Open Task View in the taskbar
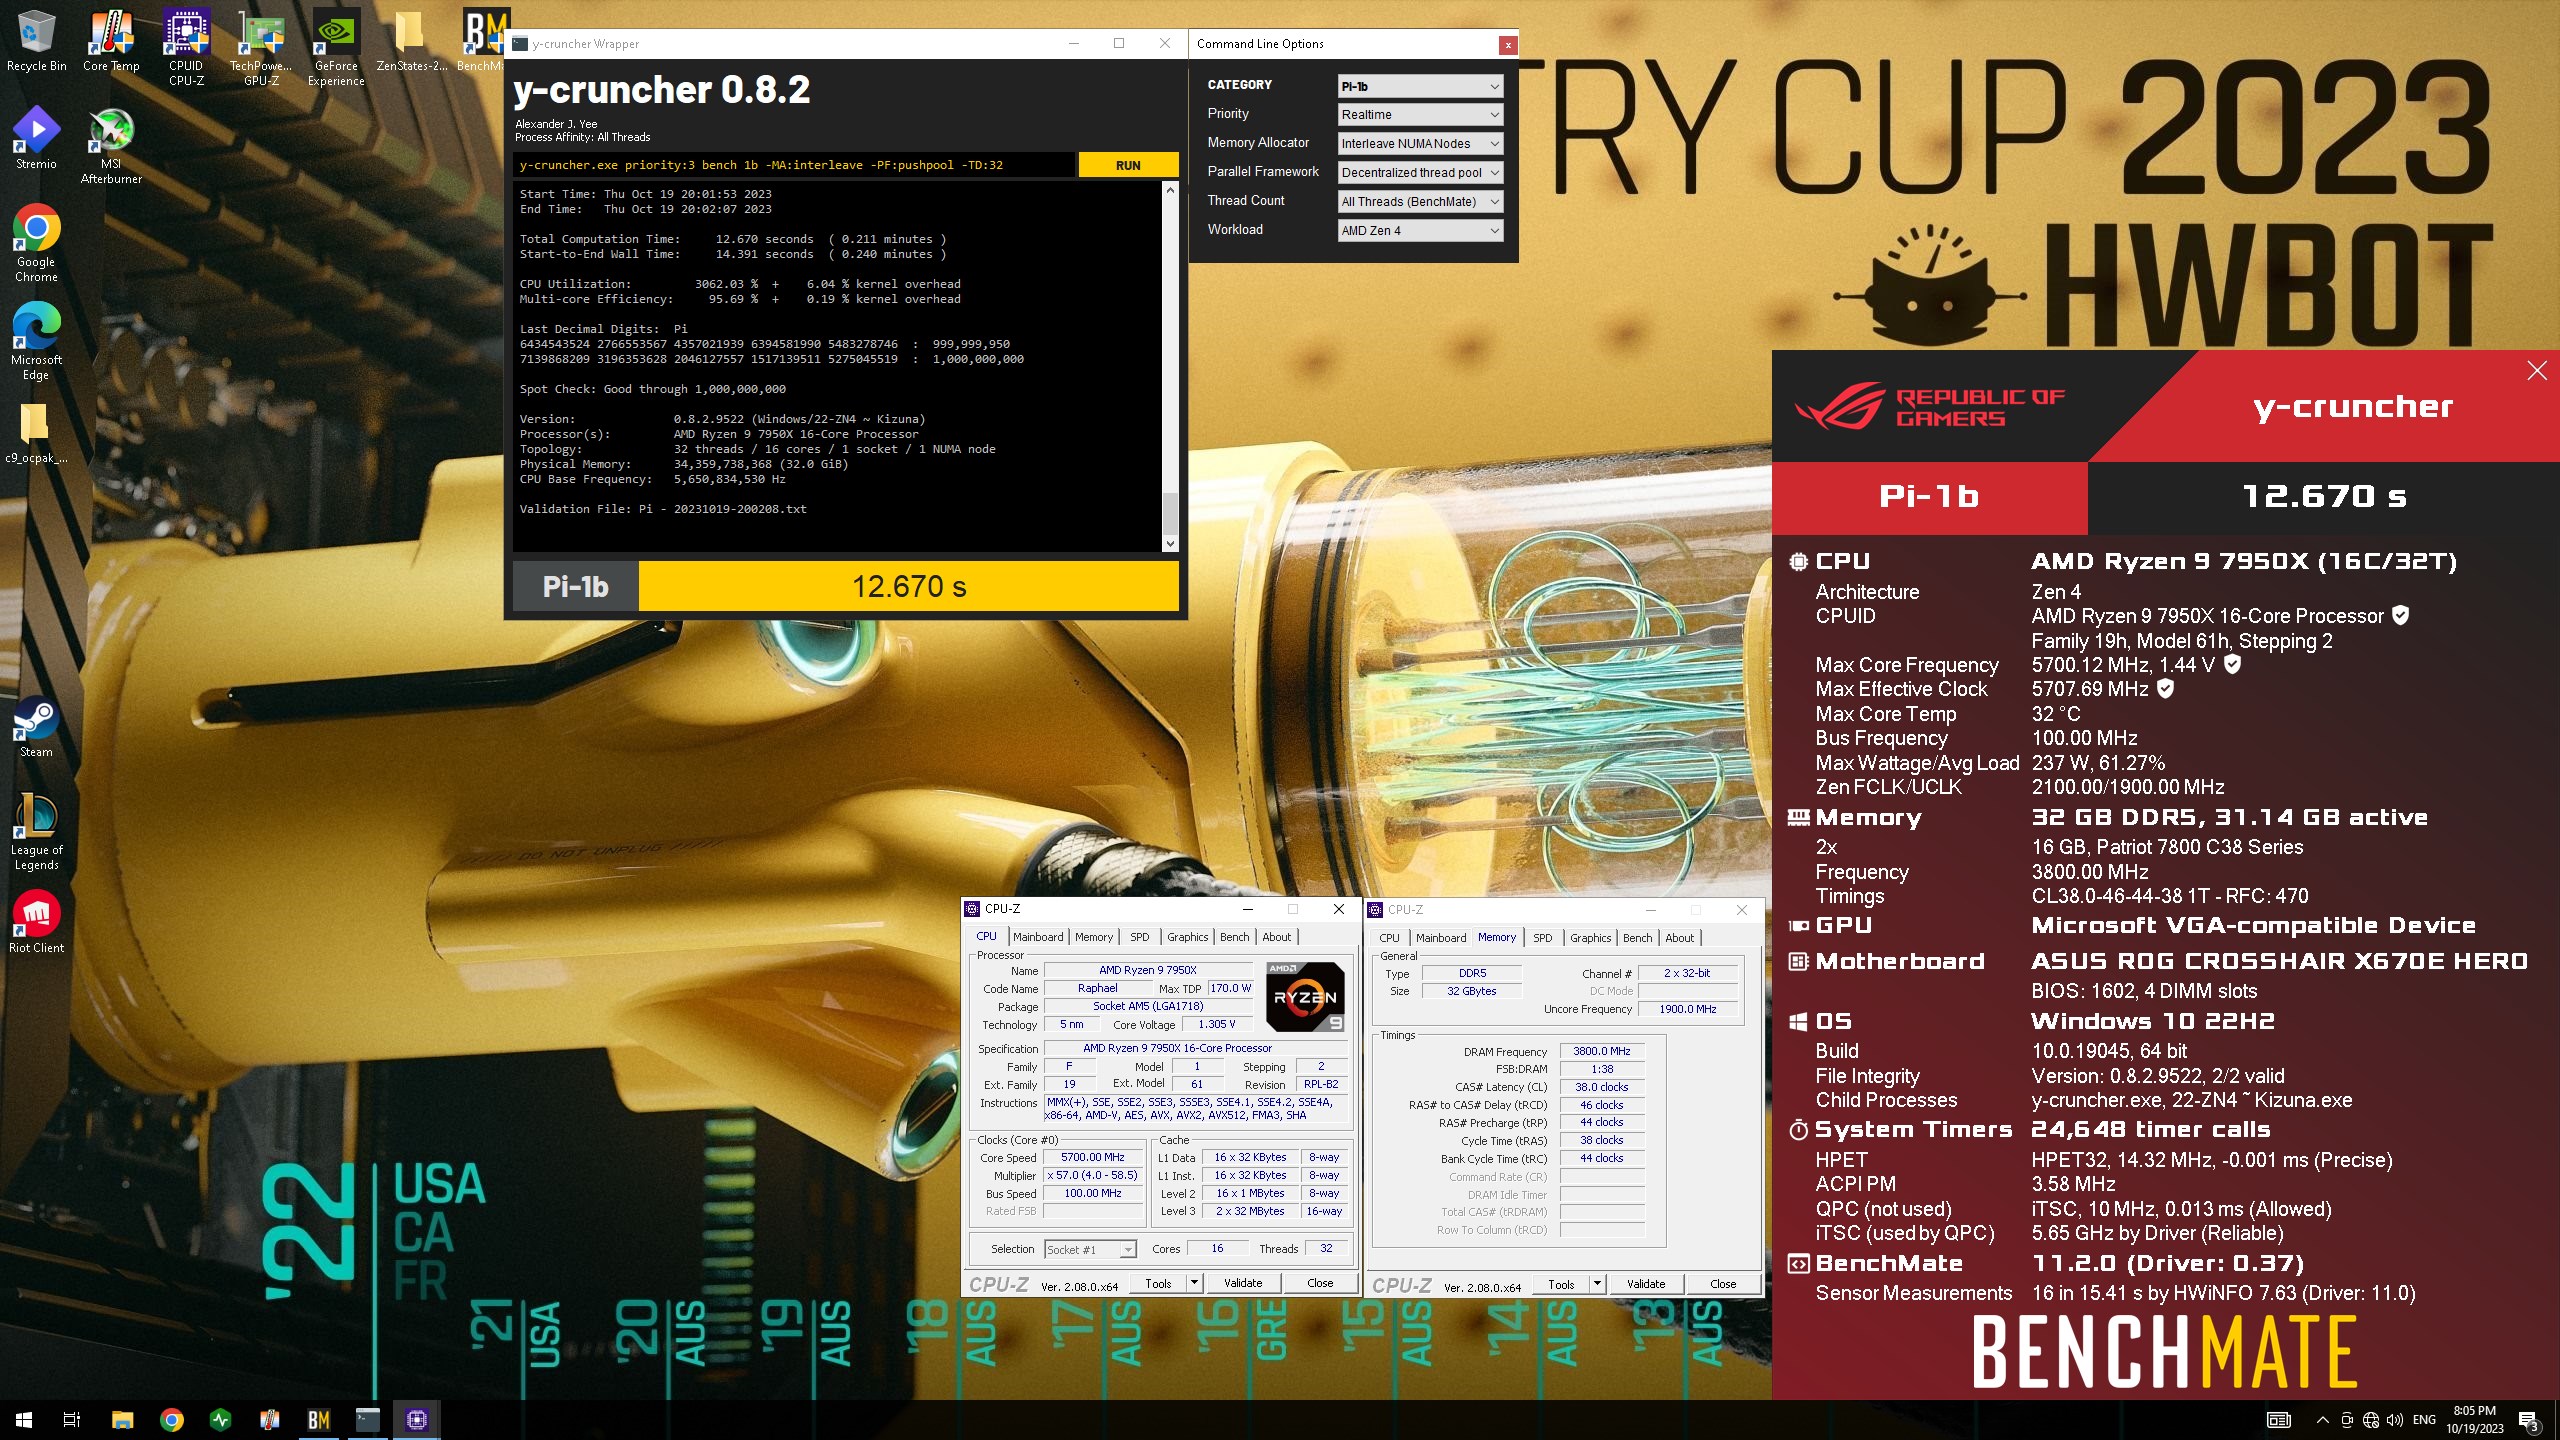Screen dimensions: 2560x1440 click(72, 1419)
